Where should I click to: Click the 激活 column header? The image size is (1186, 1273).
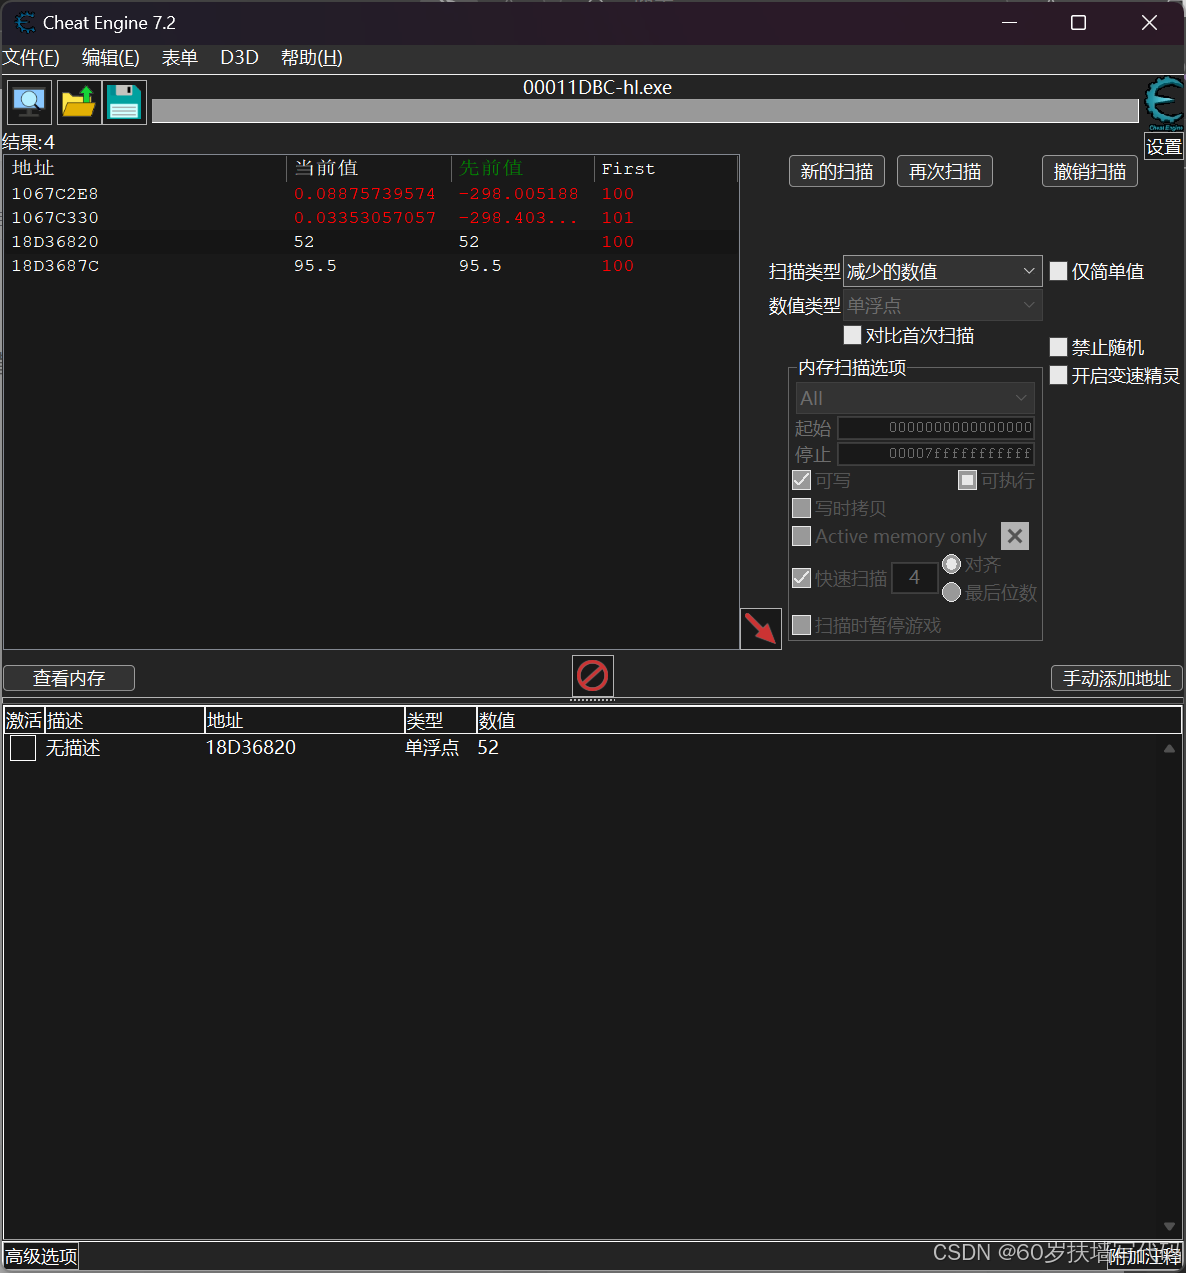point(24,720)
